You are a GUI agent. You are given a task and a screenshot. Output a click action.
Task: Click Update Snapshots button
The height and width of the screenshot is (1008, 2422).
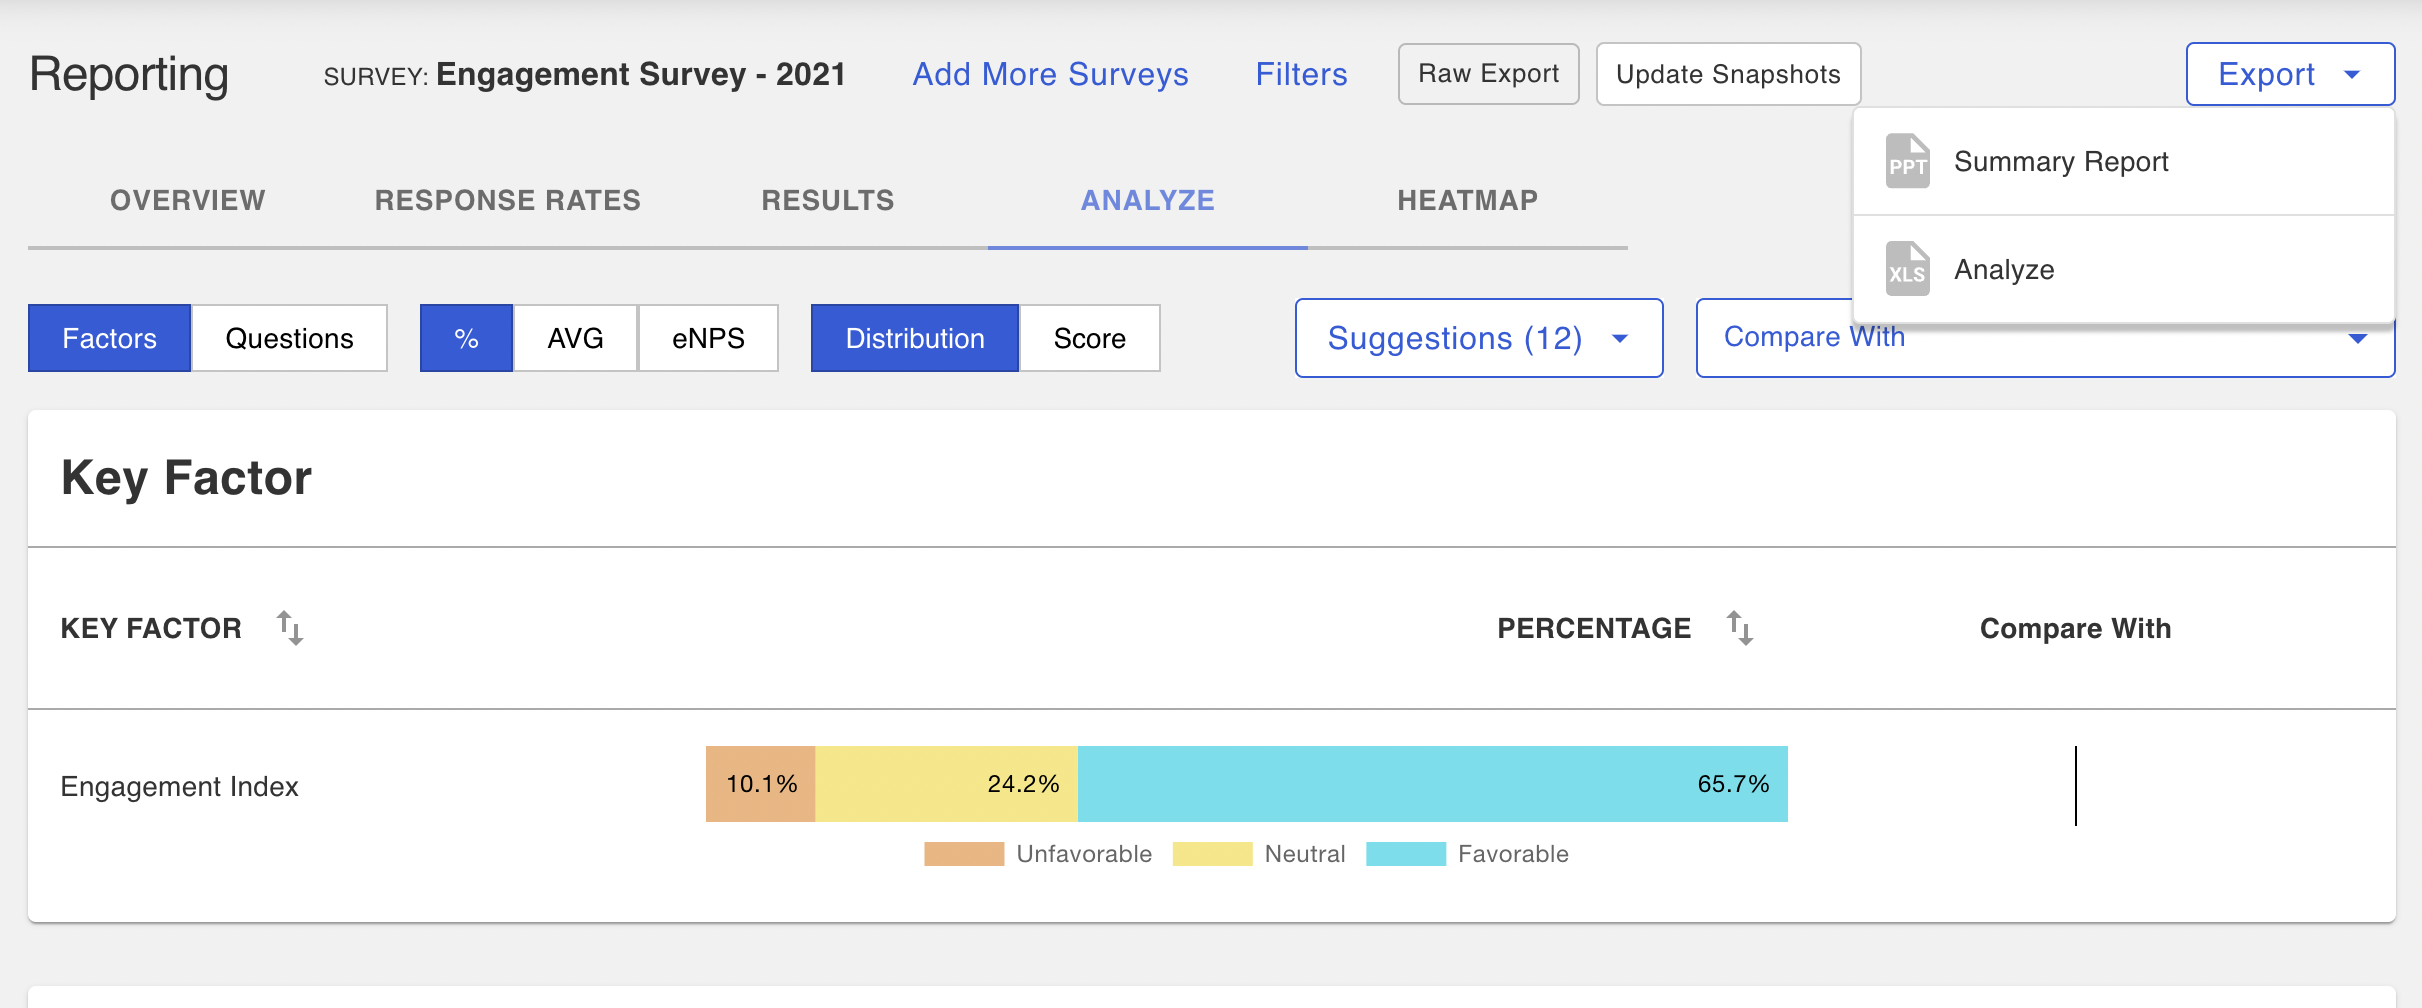1728,74
